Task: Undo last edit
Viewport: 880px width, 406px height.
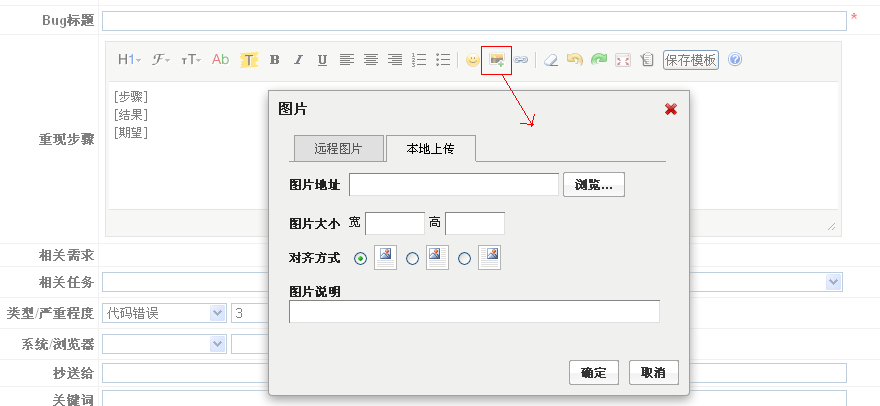Action: point(575,60)
